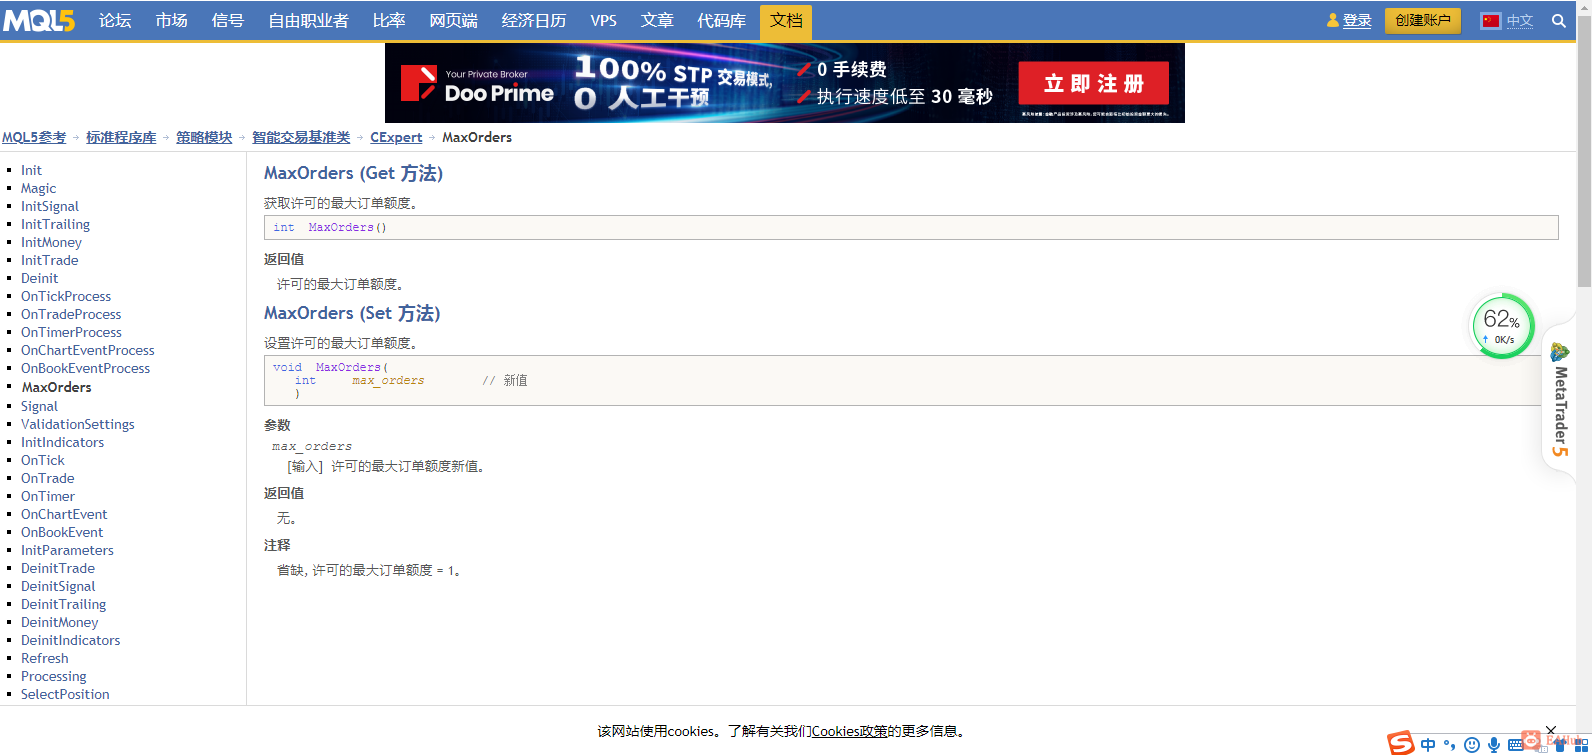This screenshot has width=1592, height=755.
Task: Go to 智能交易基准类 breadcrumb link
Action: tap(301, 138)
